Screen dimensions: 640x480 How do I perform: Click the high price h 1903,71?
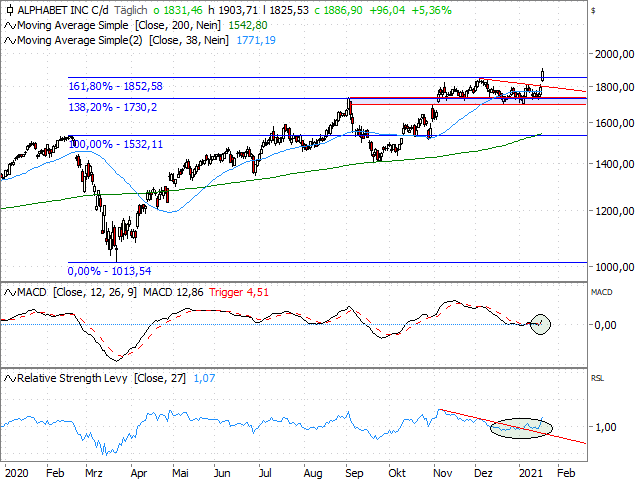(233, 10)
